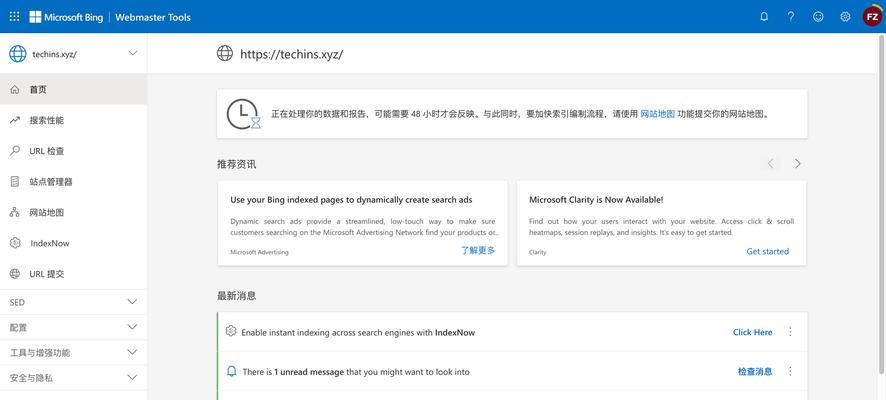The height and width of the screenshot is (400, 886).
Task: Open more options for unread message row
Action: click(x=791, y=371)
